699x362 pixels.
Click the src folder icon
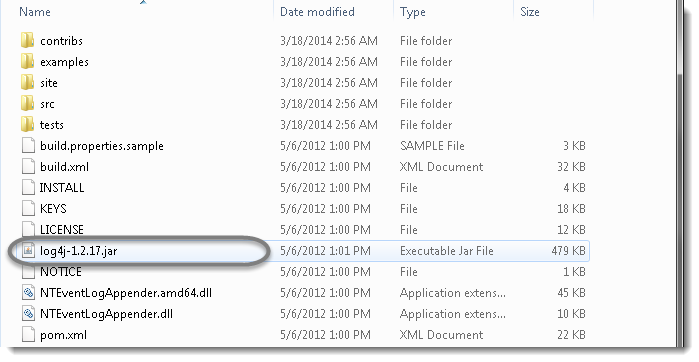(28, 103)
